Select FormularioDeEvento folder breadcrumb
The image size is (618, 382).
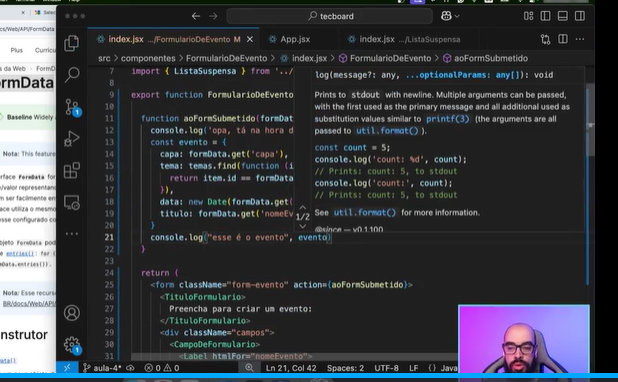click(226, 58)
